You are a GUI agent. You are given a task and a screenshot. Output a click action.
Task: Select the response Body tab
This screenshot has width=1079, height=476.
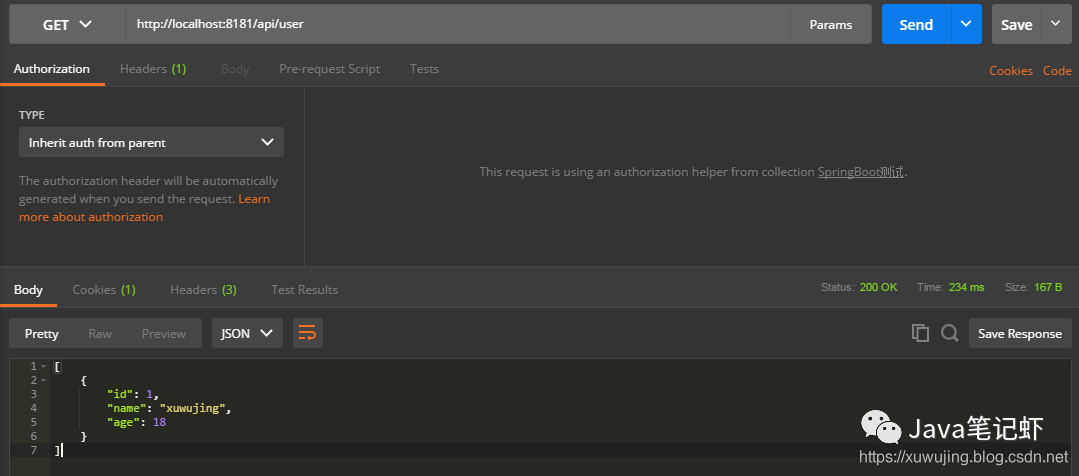point(28,290)
